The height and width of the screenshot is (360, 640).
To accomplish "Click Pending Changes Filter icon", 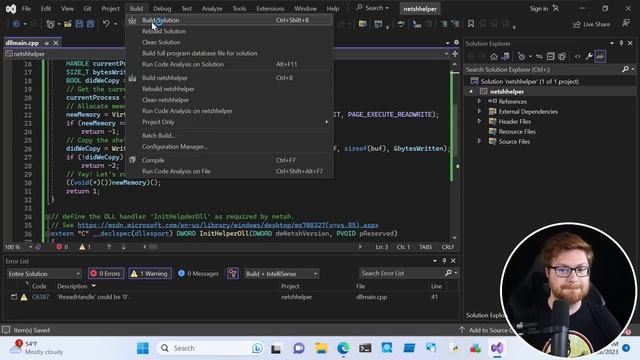I will pyautogui.click(x=521, y=57).
